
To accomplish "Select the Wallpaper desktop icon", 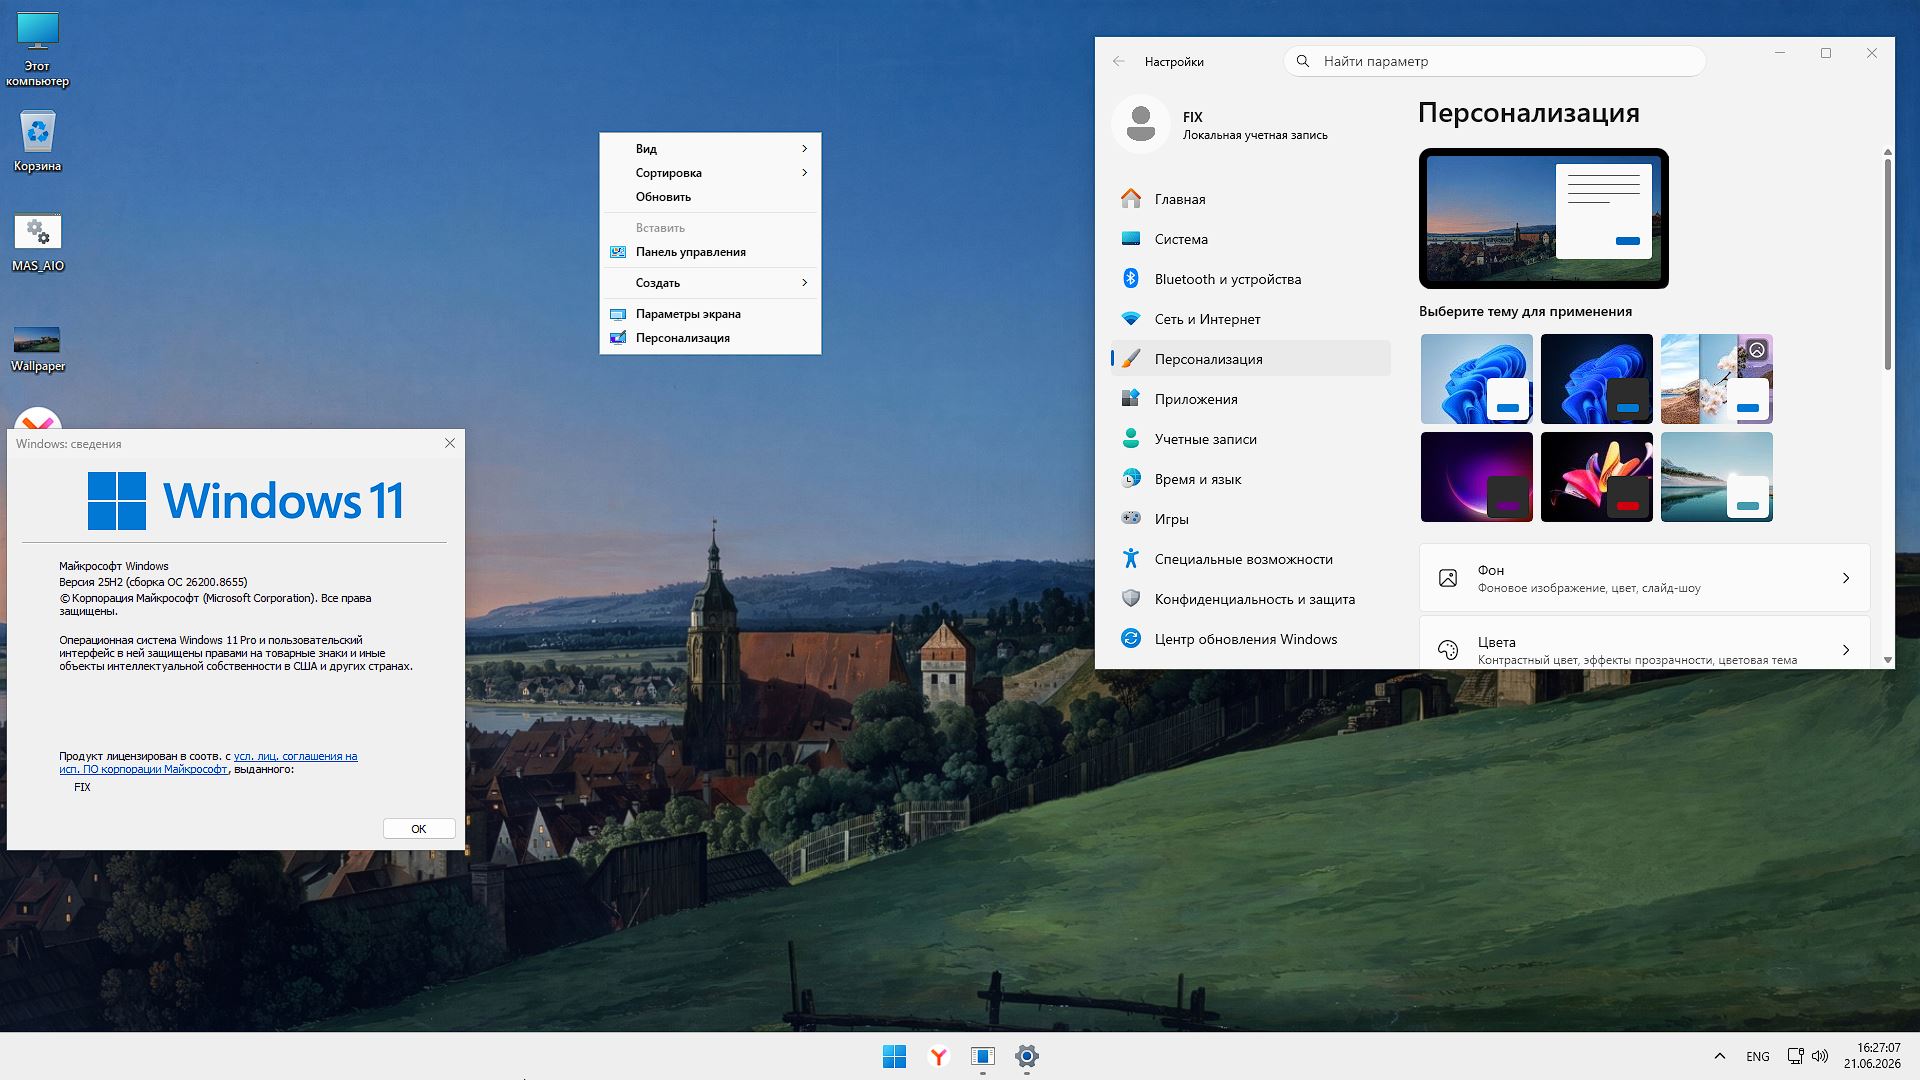I will pyautogui.click(x=38, y=348).
